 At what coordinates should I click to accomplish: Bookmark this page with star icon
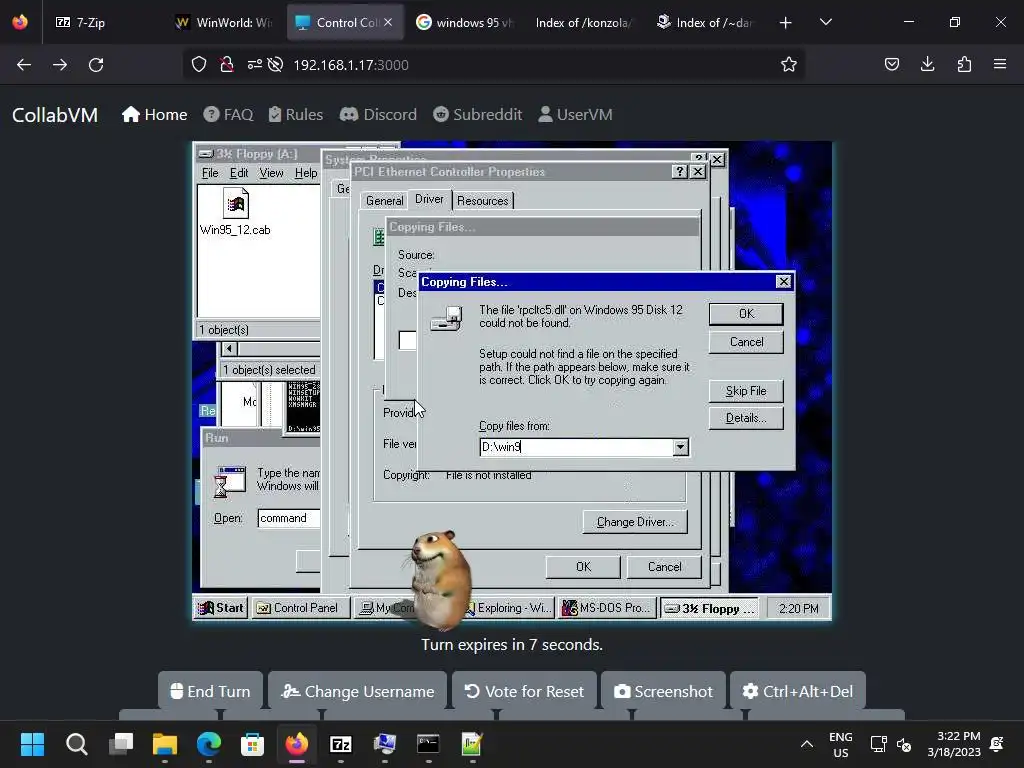[x=789, y=65]
